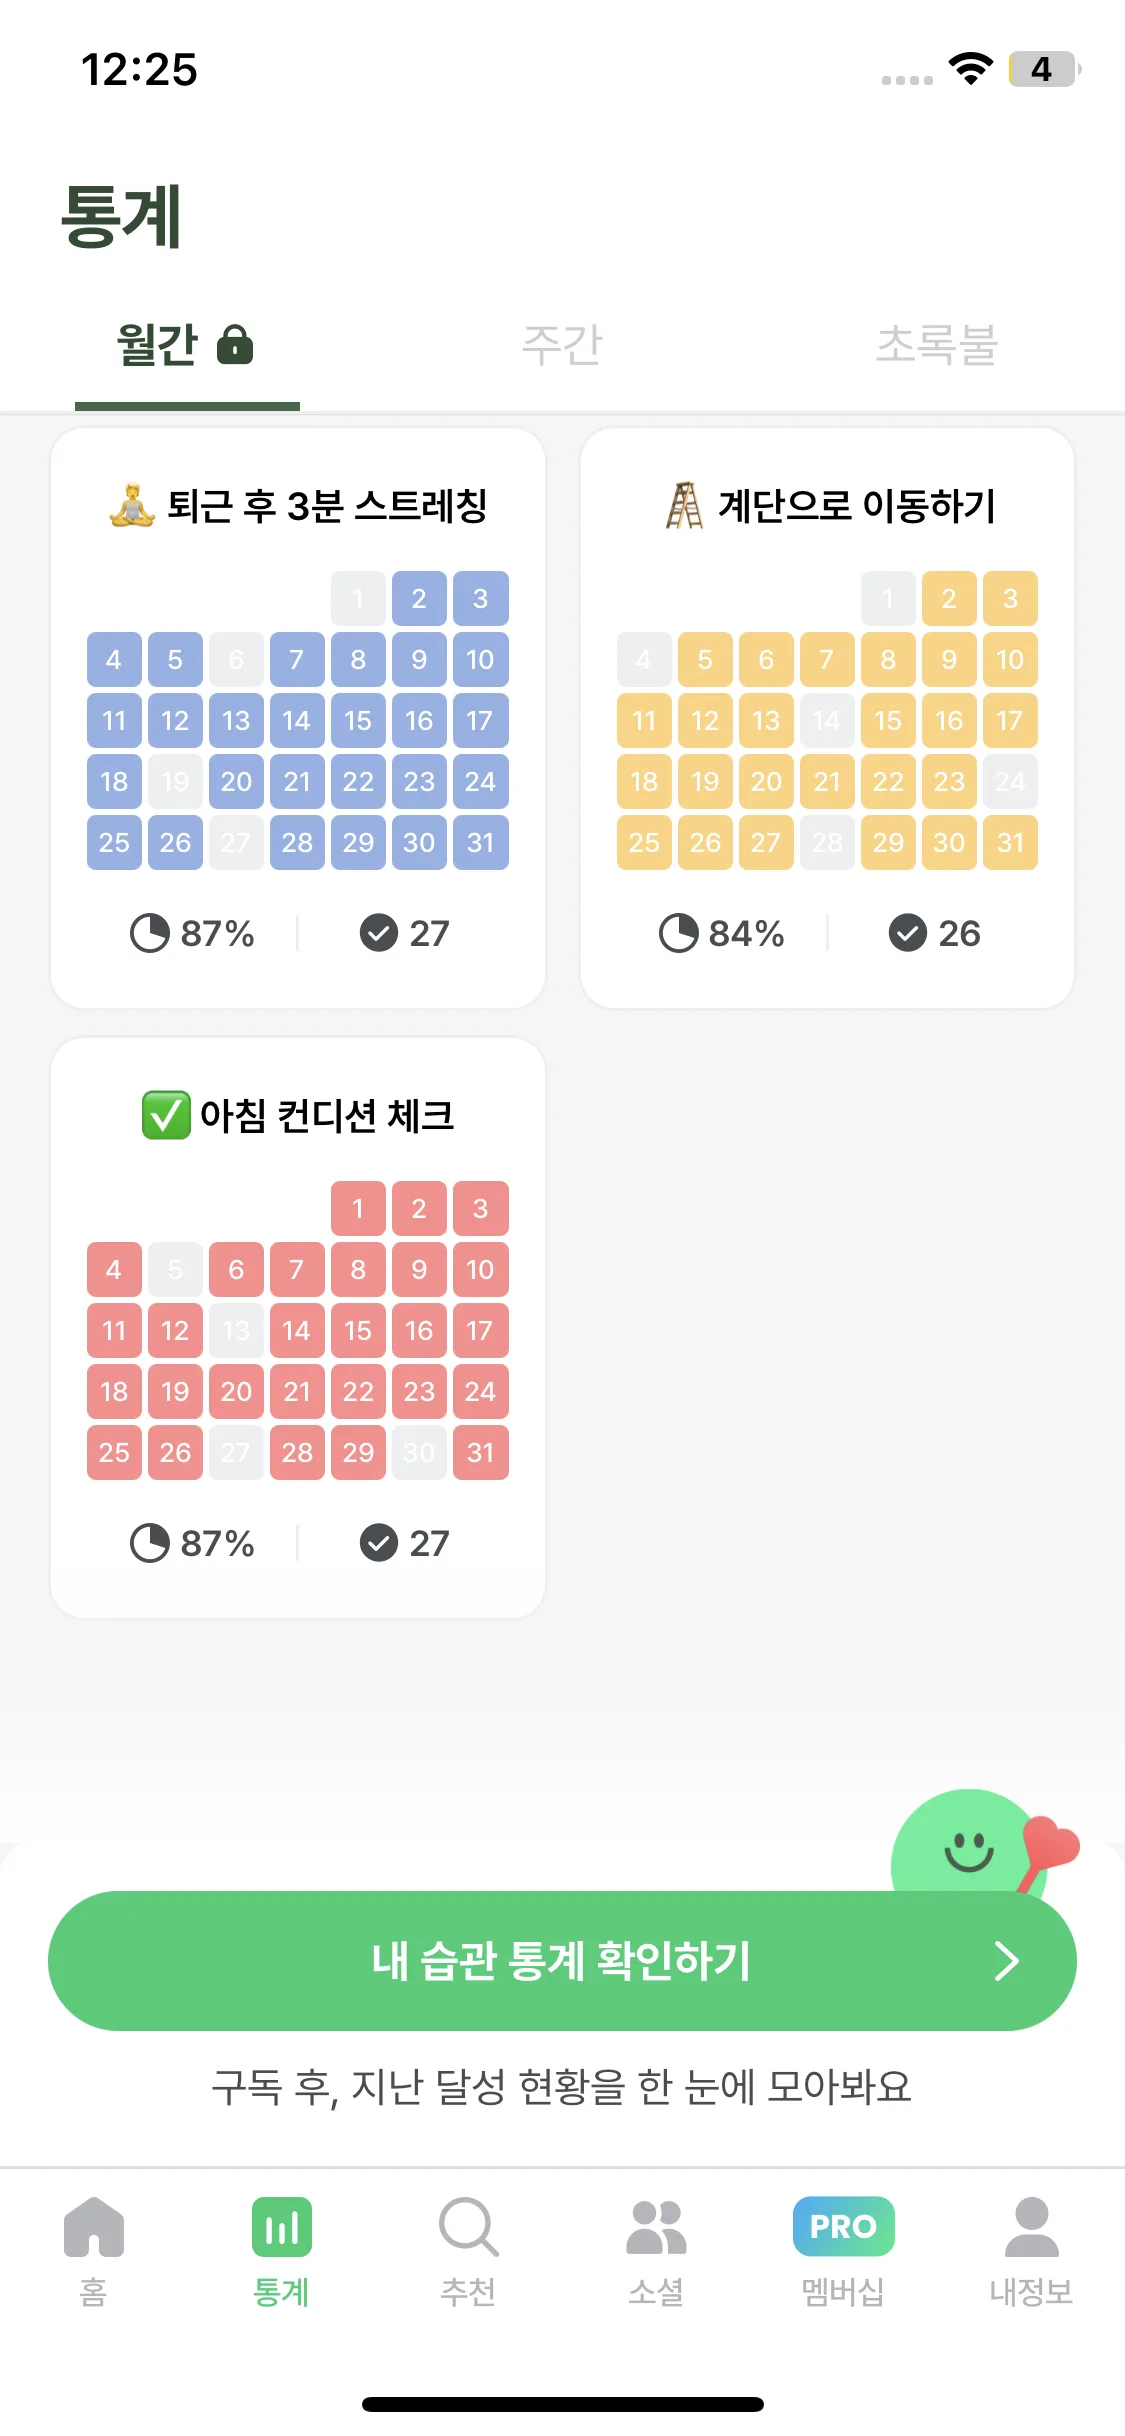
Task: Tap the PRO 멤버십 badge icon
Action: click(843, 2226)
